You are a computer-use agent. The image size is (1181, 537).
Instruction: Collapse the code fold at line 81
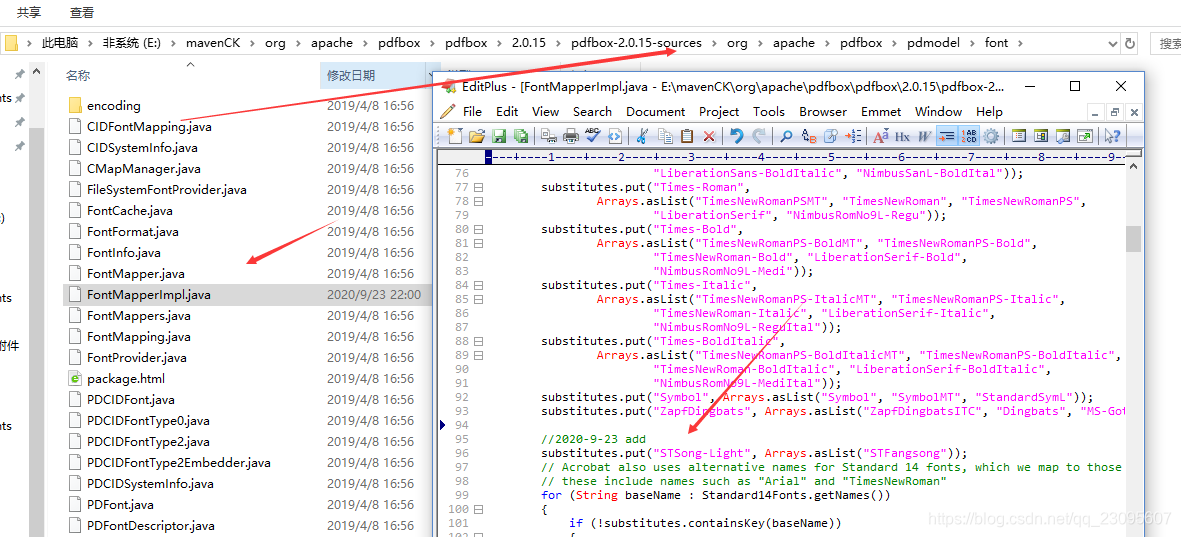[x=478, y=243]
